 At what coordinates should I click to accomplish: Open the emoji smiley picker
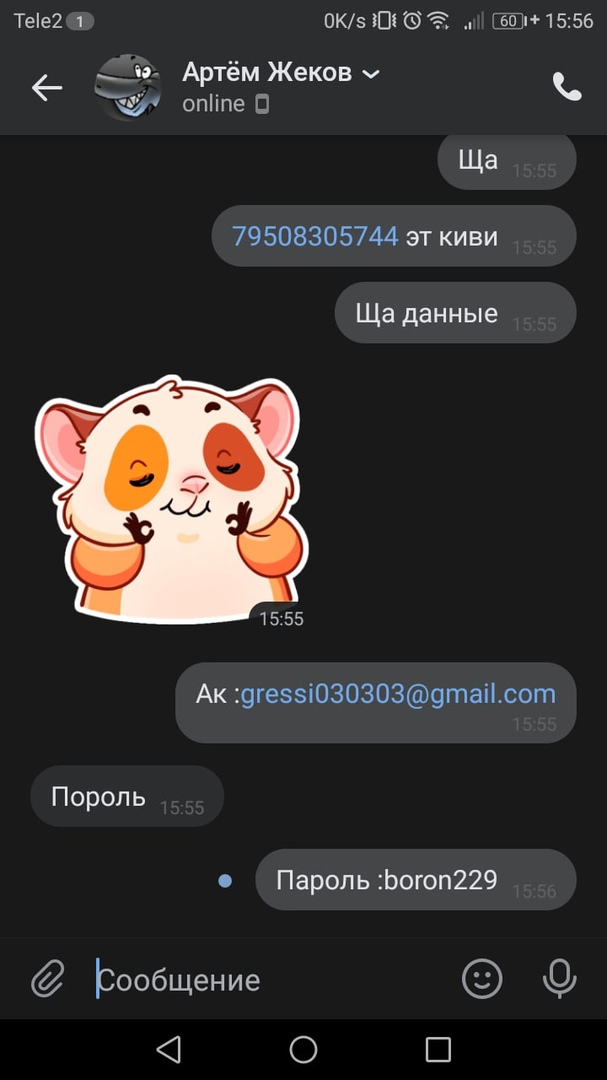[482, 978]
